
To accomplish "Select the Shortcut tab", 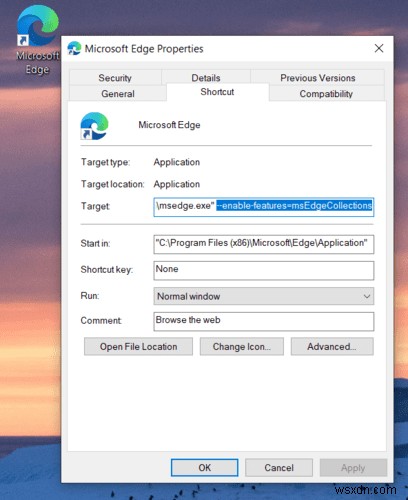I will click(x=217, y=92).
